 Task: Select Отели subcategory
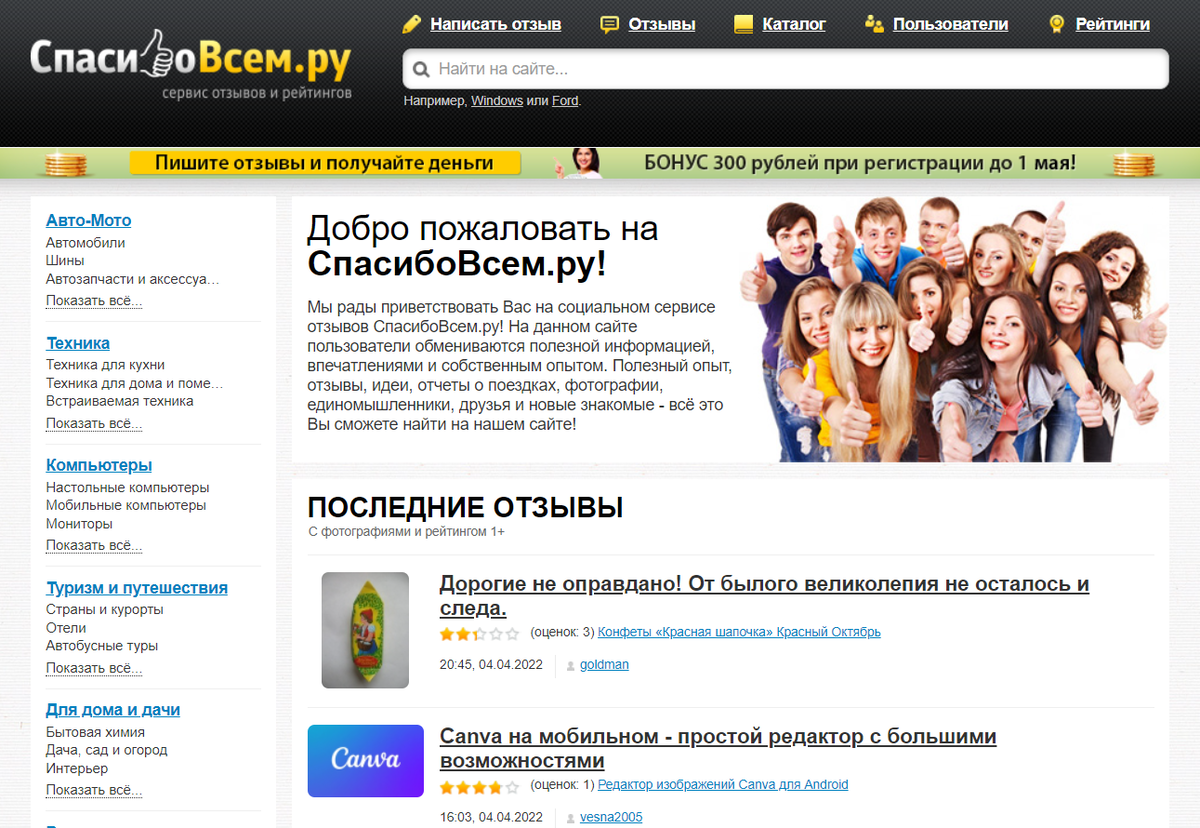(x=66, y=628)
